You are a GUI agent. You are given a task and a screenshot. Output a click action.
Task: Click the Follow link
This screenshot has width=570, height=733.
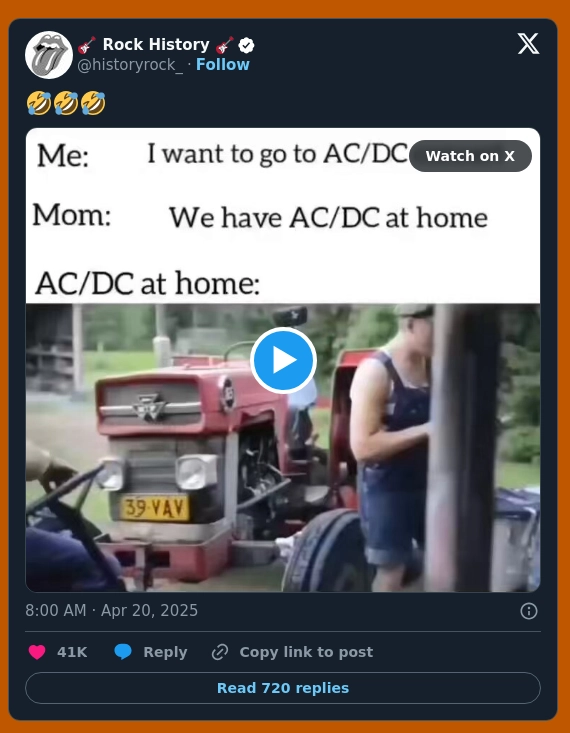(x=223, y=65)
